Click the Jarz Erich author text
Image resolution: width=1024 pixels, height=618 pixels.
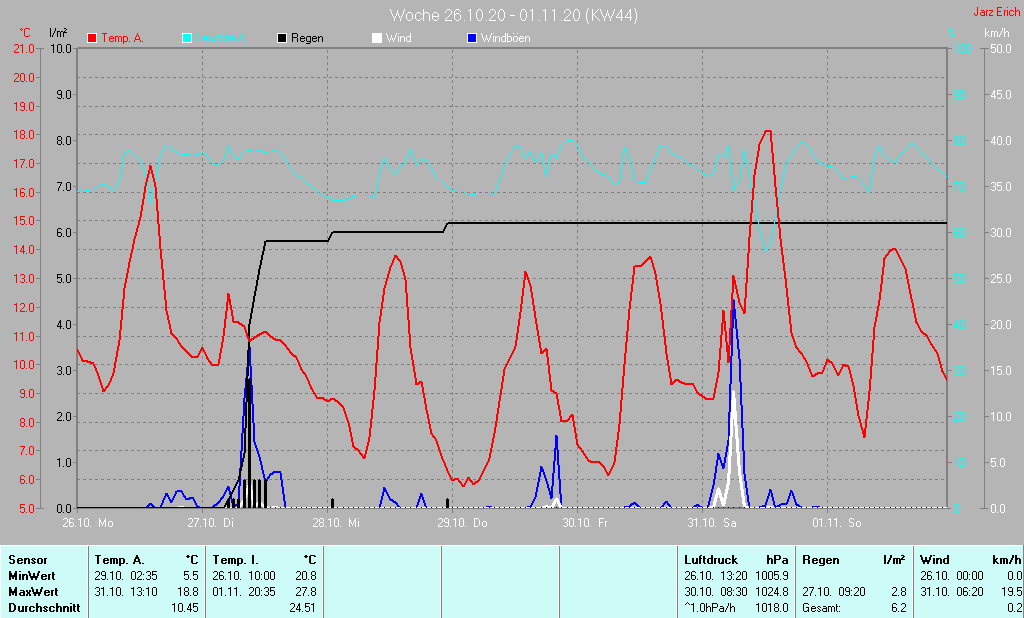pos(996,13)
